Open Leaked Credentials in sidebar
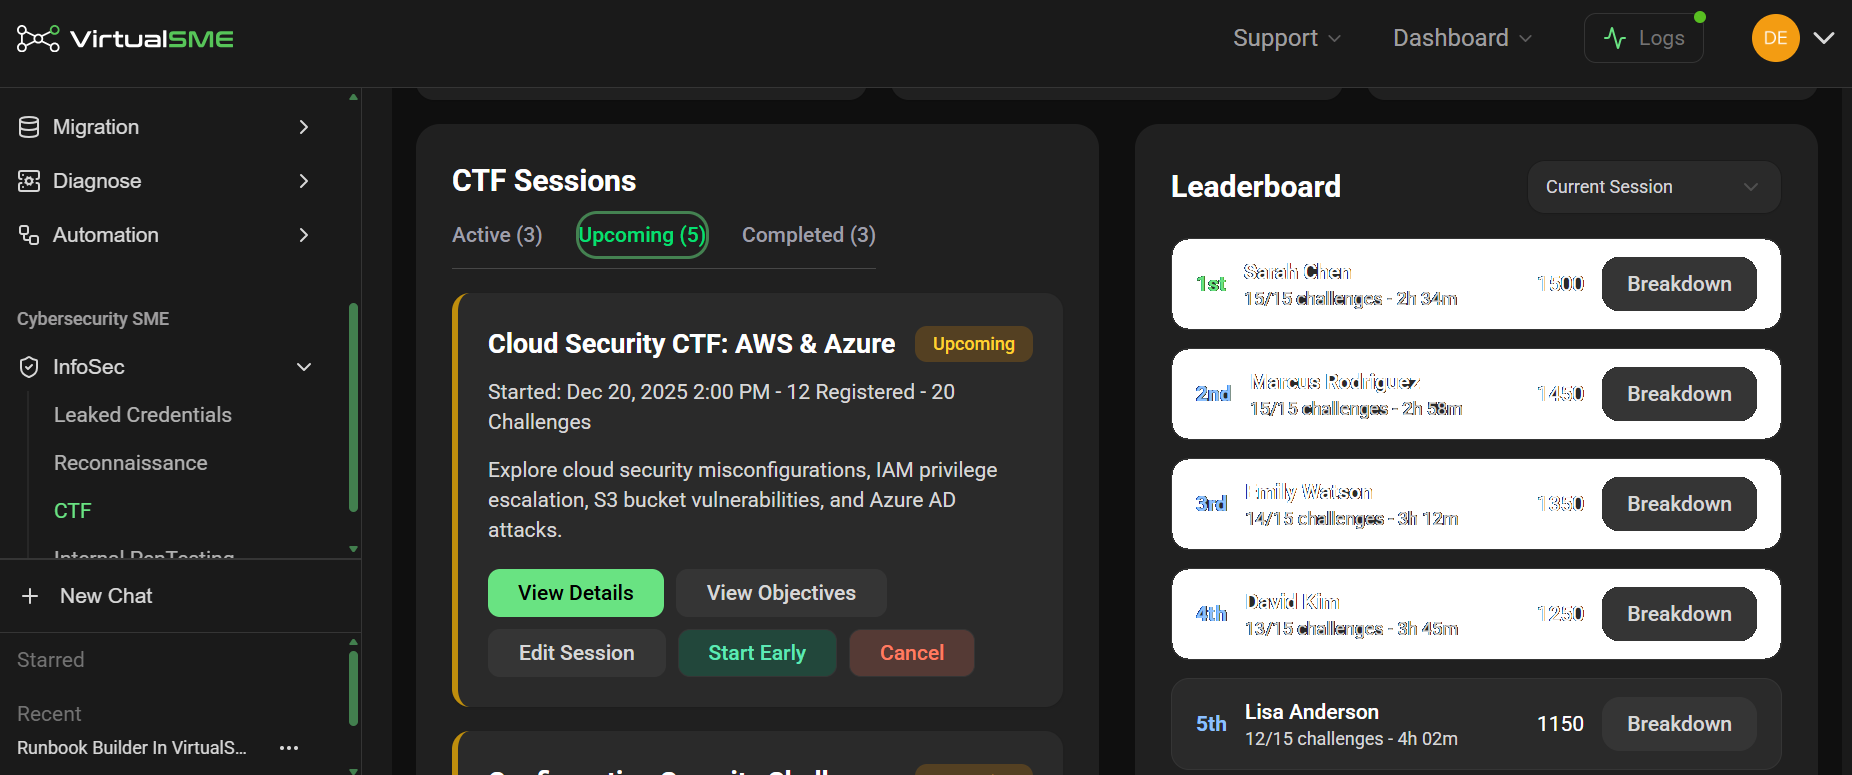The image size is (1852, 775). click(143, 415)
